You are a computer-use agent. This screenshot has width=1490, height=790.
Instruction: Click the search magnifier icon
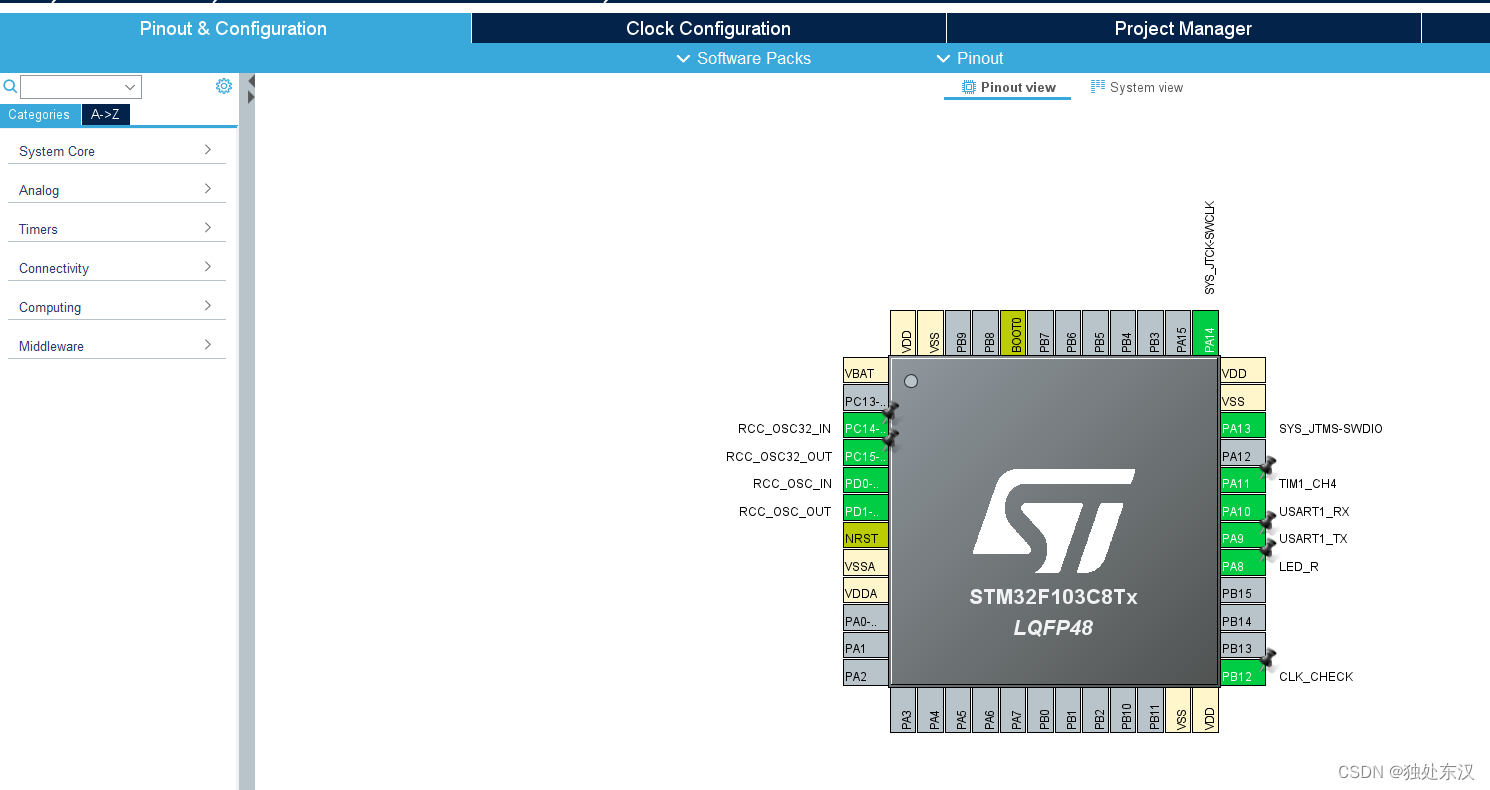10,86
